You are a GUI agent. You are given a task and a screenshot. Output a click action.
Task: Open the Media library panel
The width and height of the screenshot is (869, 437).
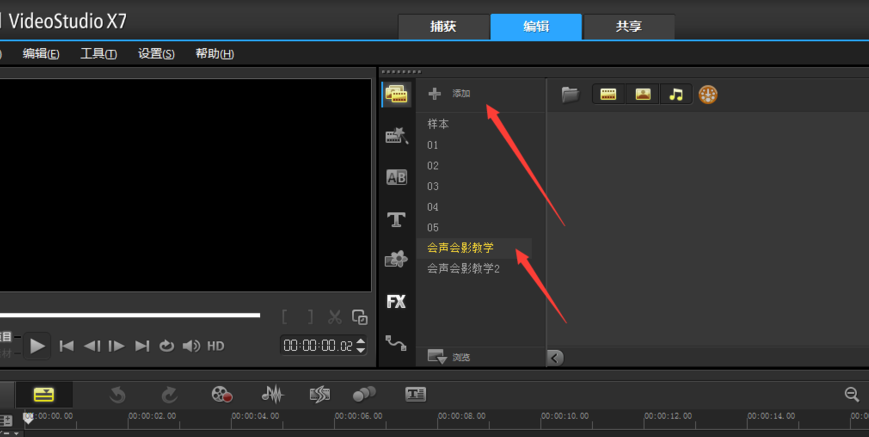point(397,95)
